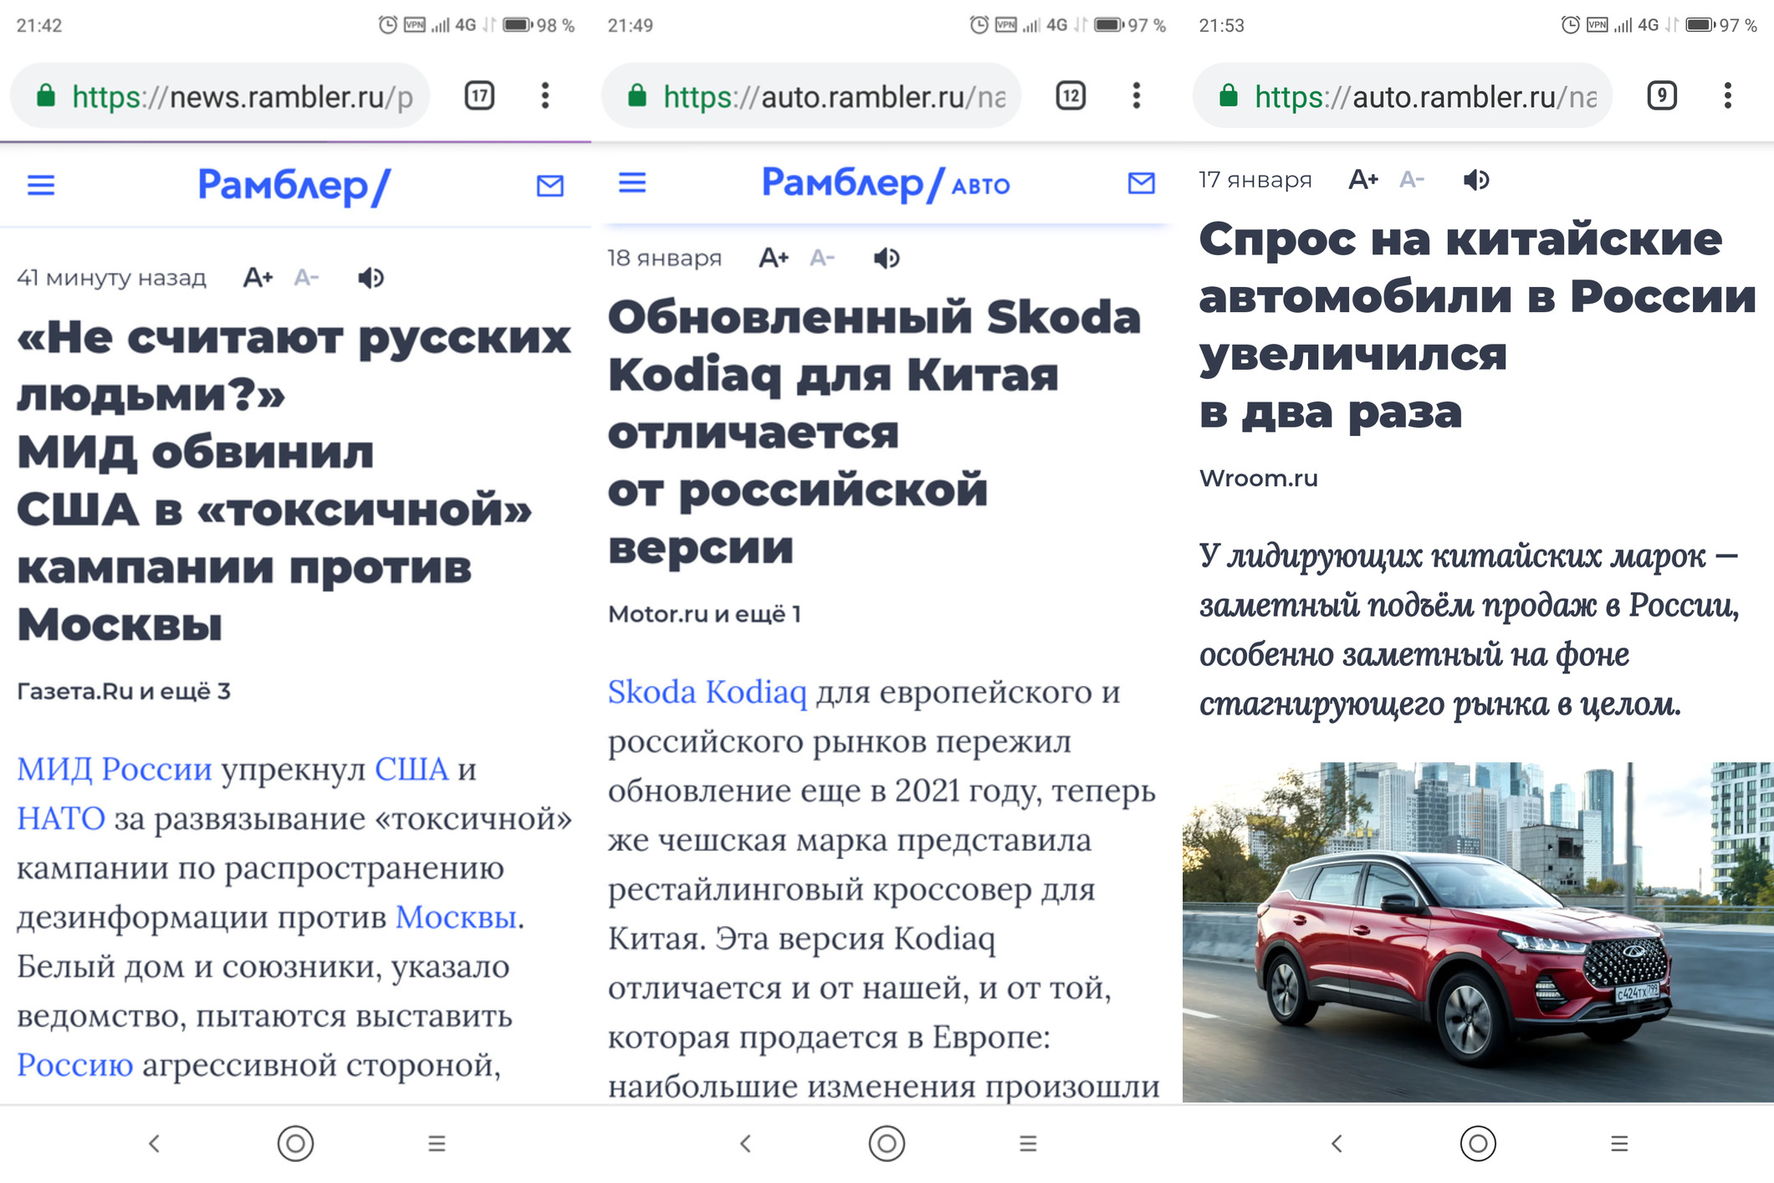Tap headline 'Обновленный Skoda Kodiaq для Китая'

click(874, 346)
